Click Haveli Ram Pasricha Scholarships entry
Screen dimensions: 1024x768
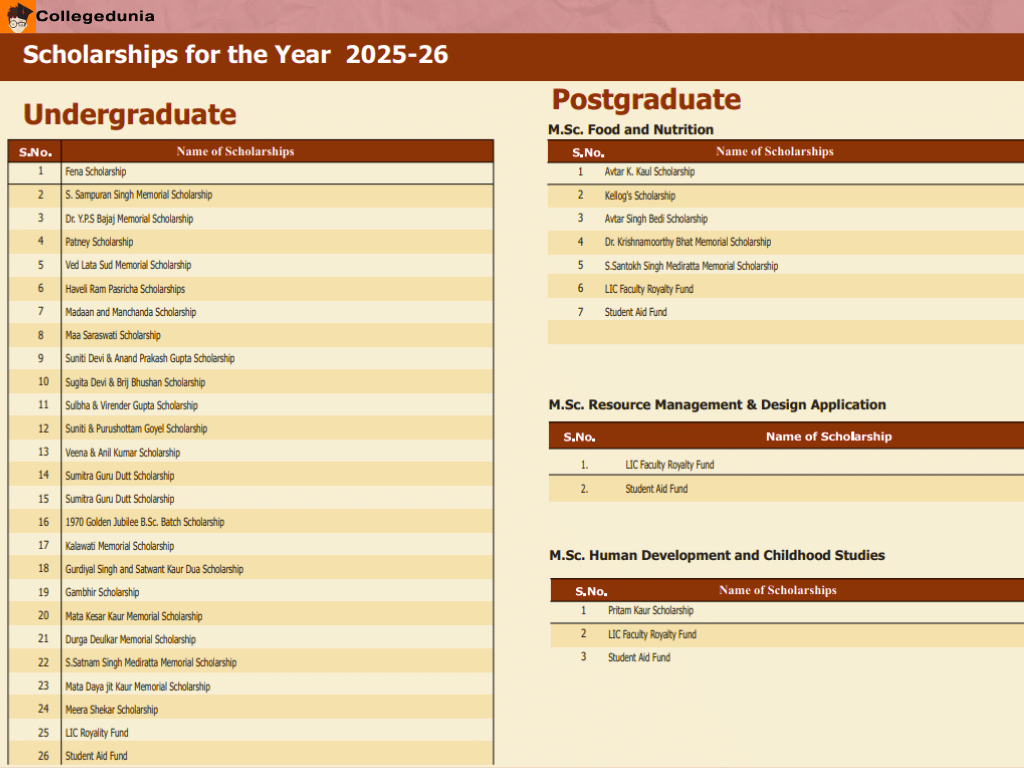(125, 289)
